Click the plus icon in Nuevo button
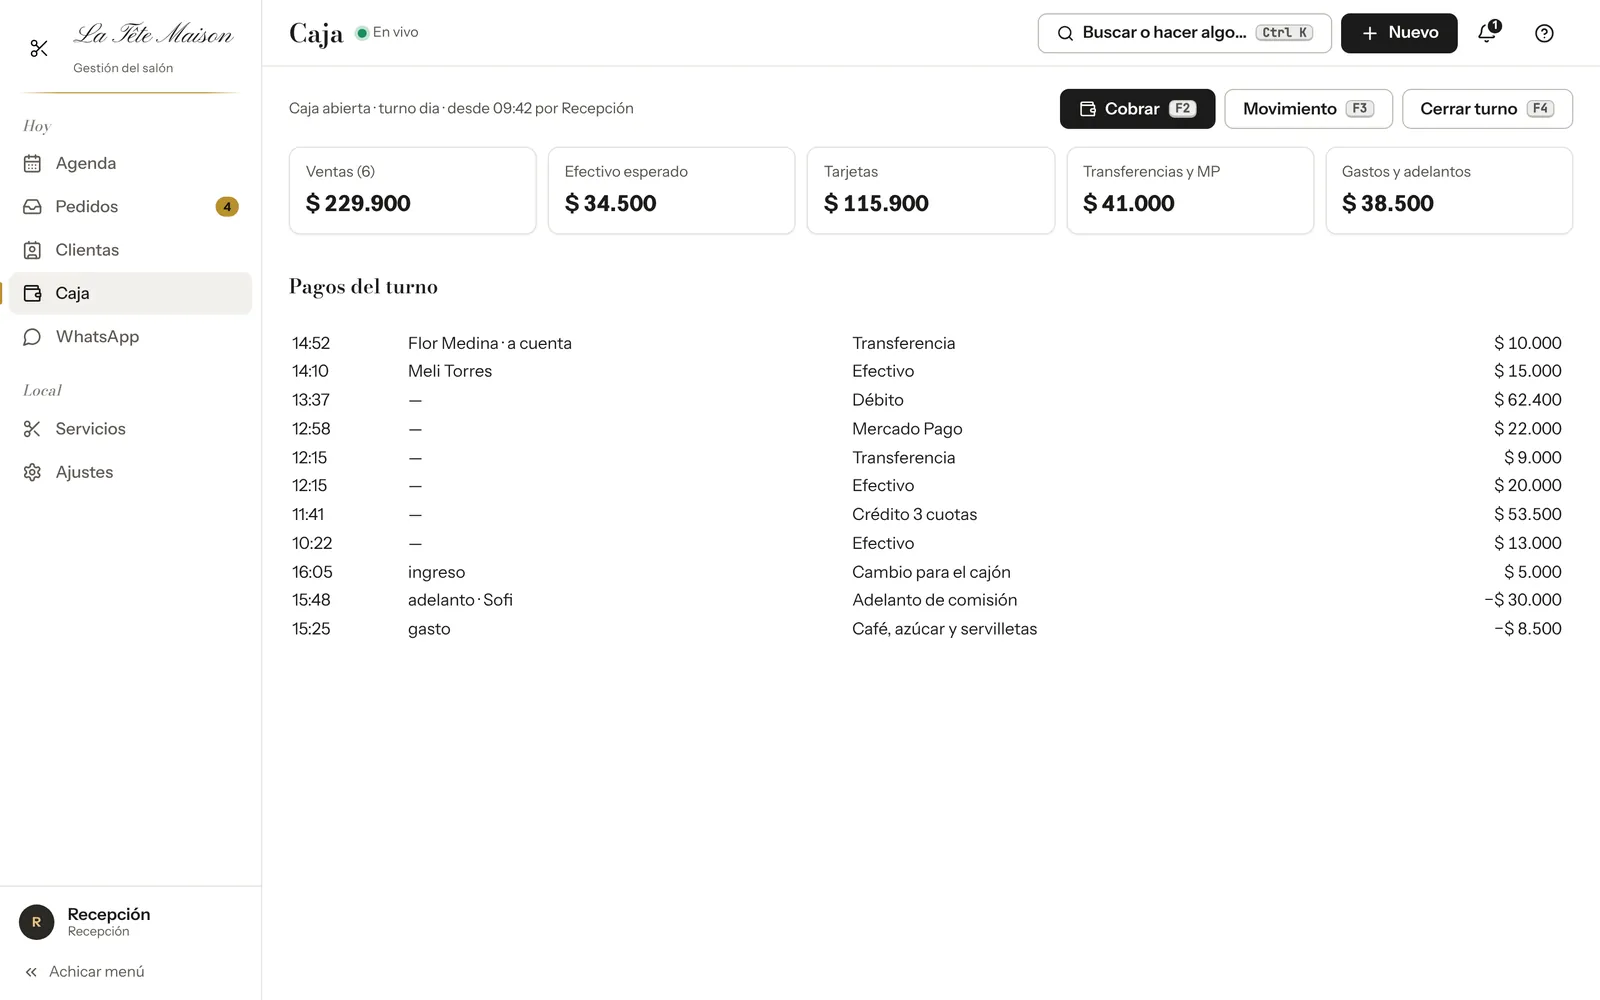Viewport: 1600px width, 1000px height. [1369, 33]
